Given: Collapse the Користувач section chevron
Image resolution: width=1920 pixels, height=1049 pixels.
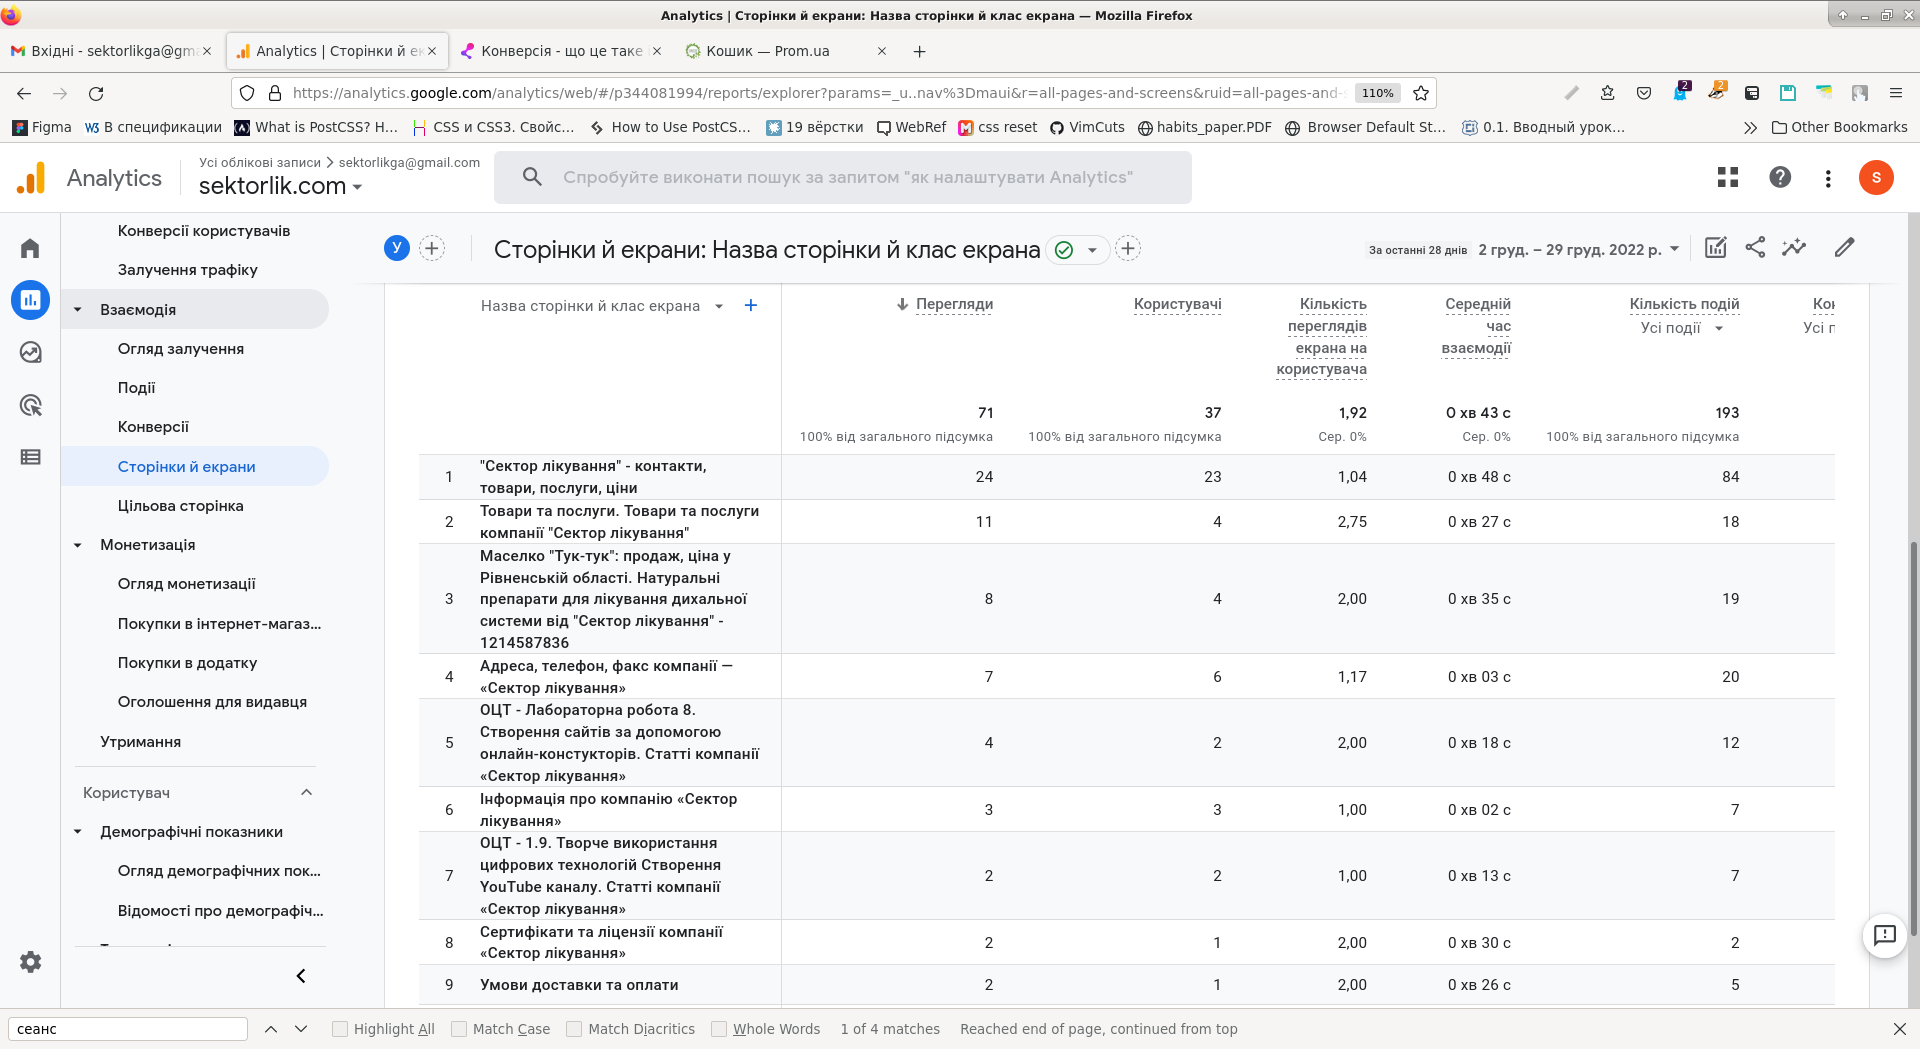Looking at the screenshot, I should (307, 793).
